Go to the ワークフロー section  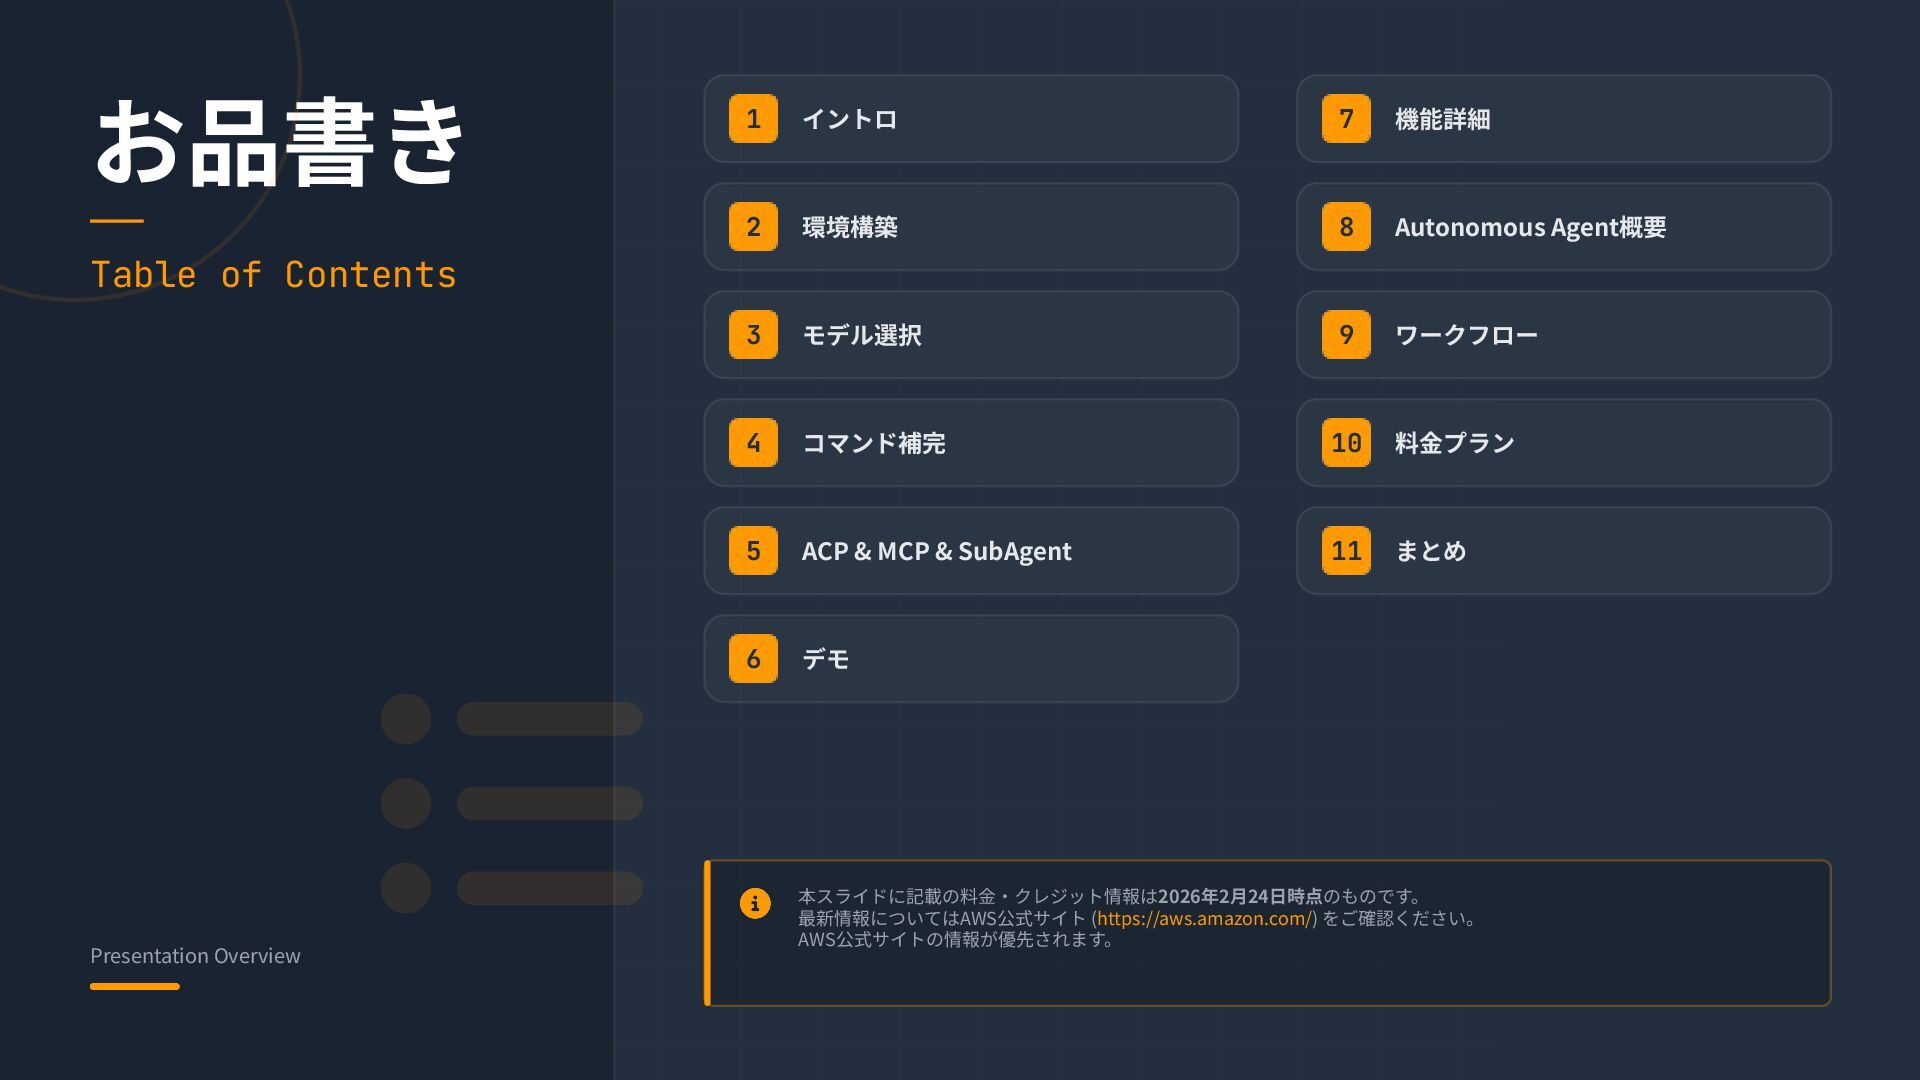click(1466, 335)
